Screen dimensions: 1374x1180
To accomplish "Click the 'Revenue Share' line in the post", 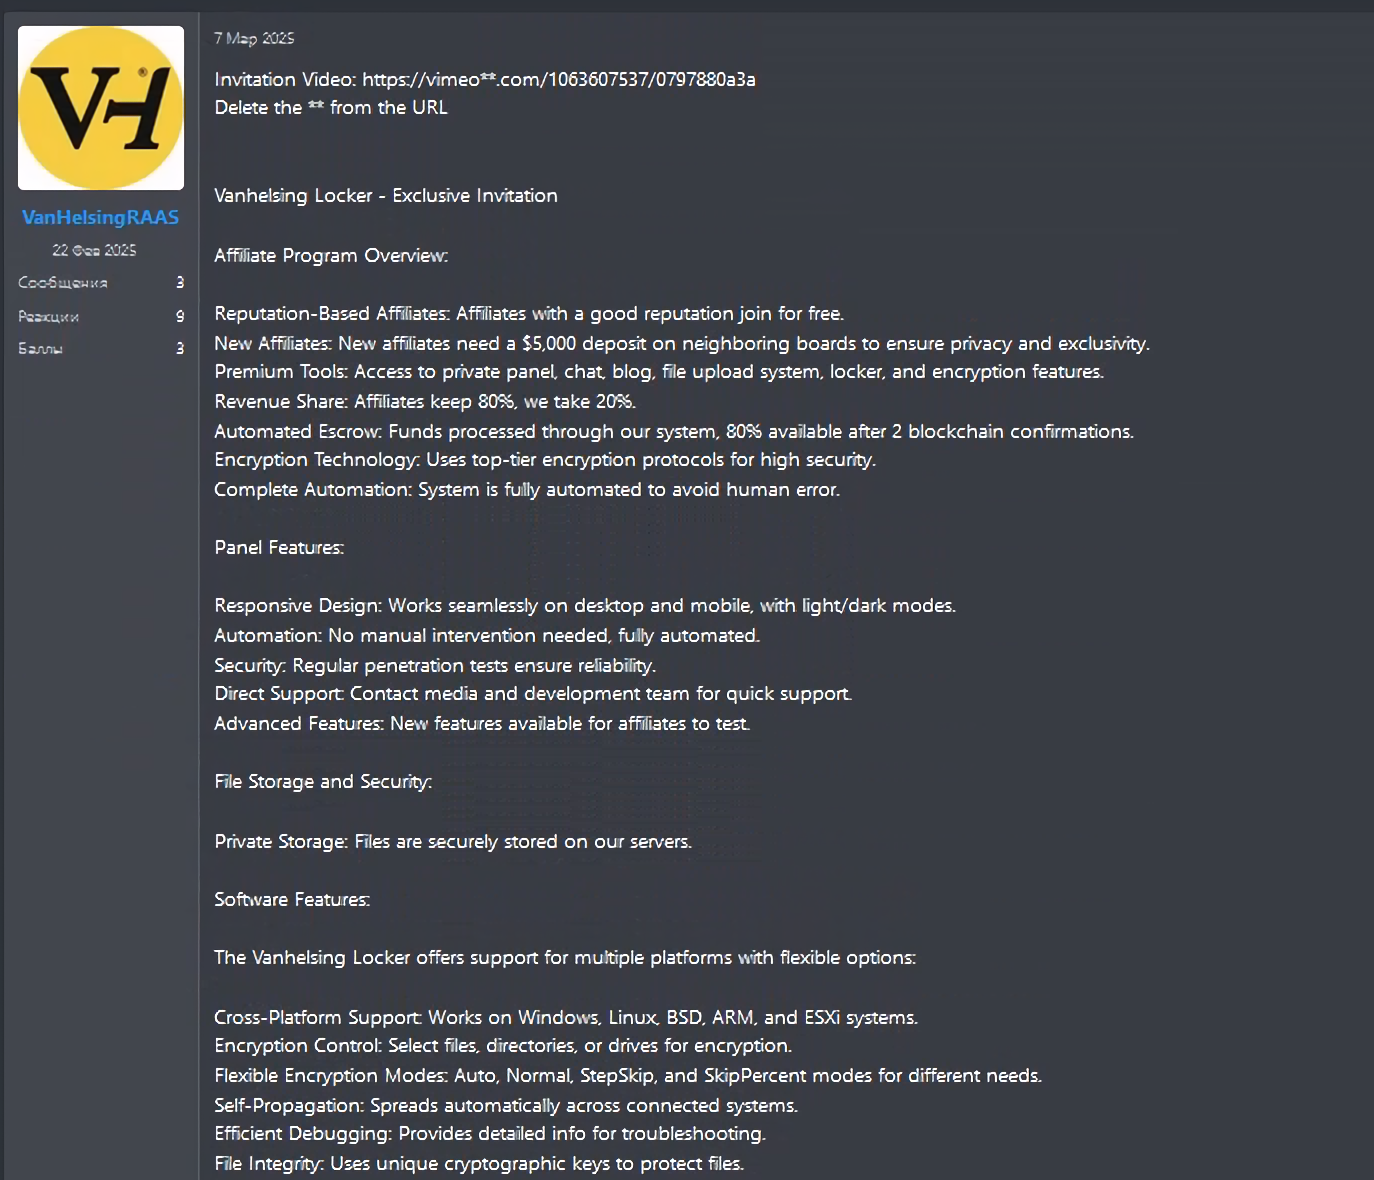I will tap(425, 402).
